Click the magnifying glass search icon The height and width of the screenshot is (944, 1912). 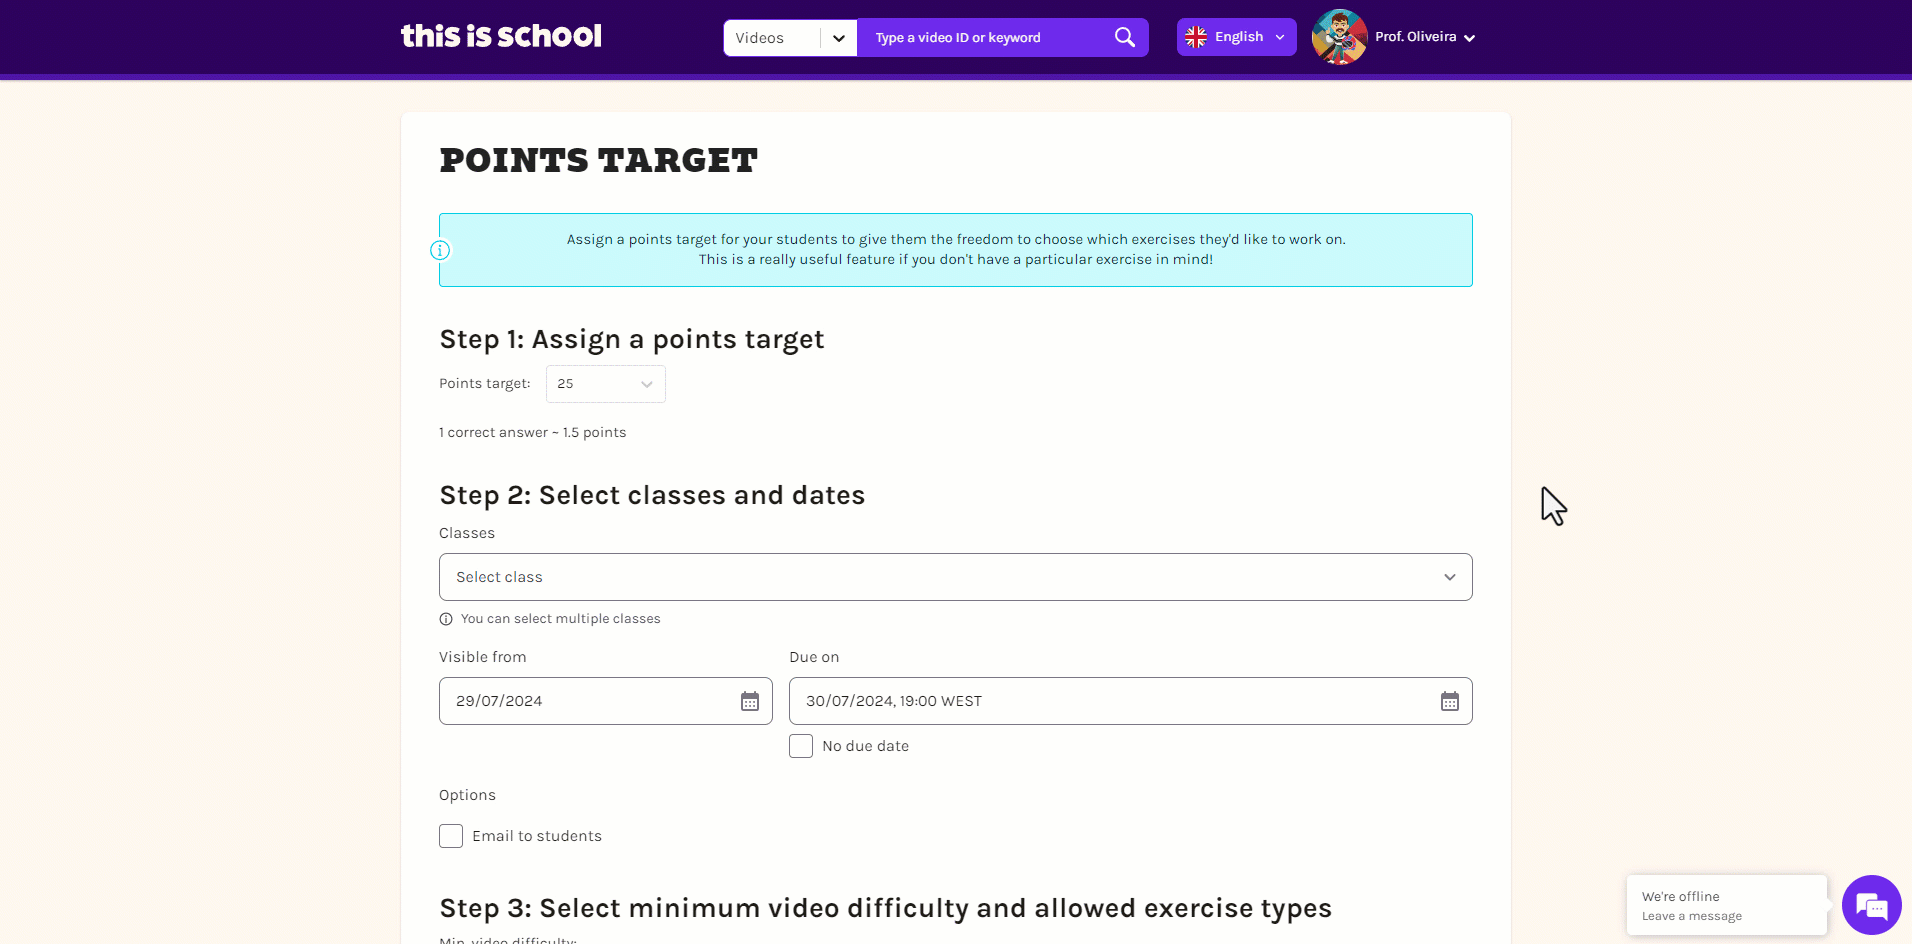click(x=1124, y=37)
